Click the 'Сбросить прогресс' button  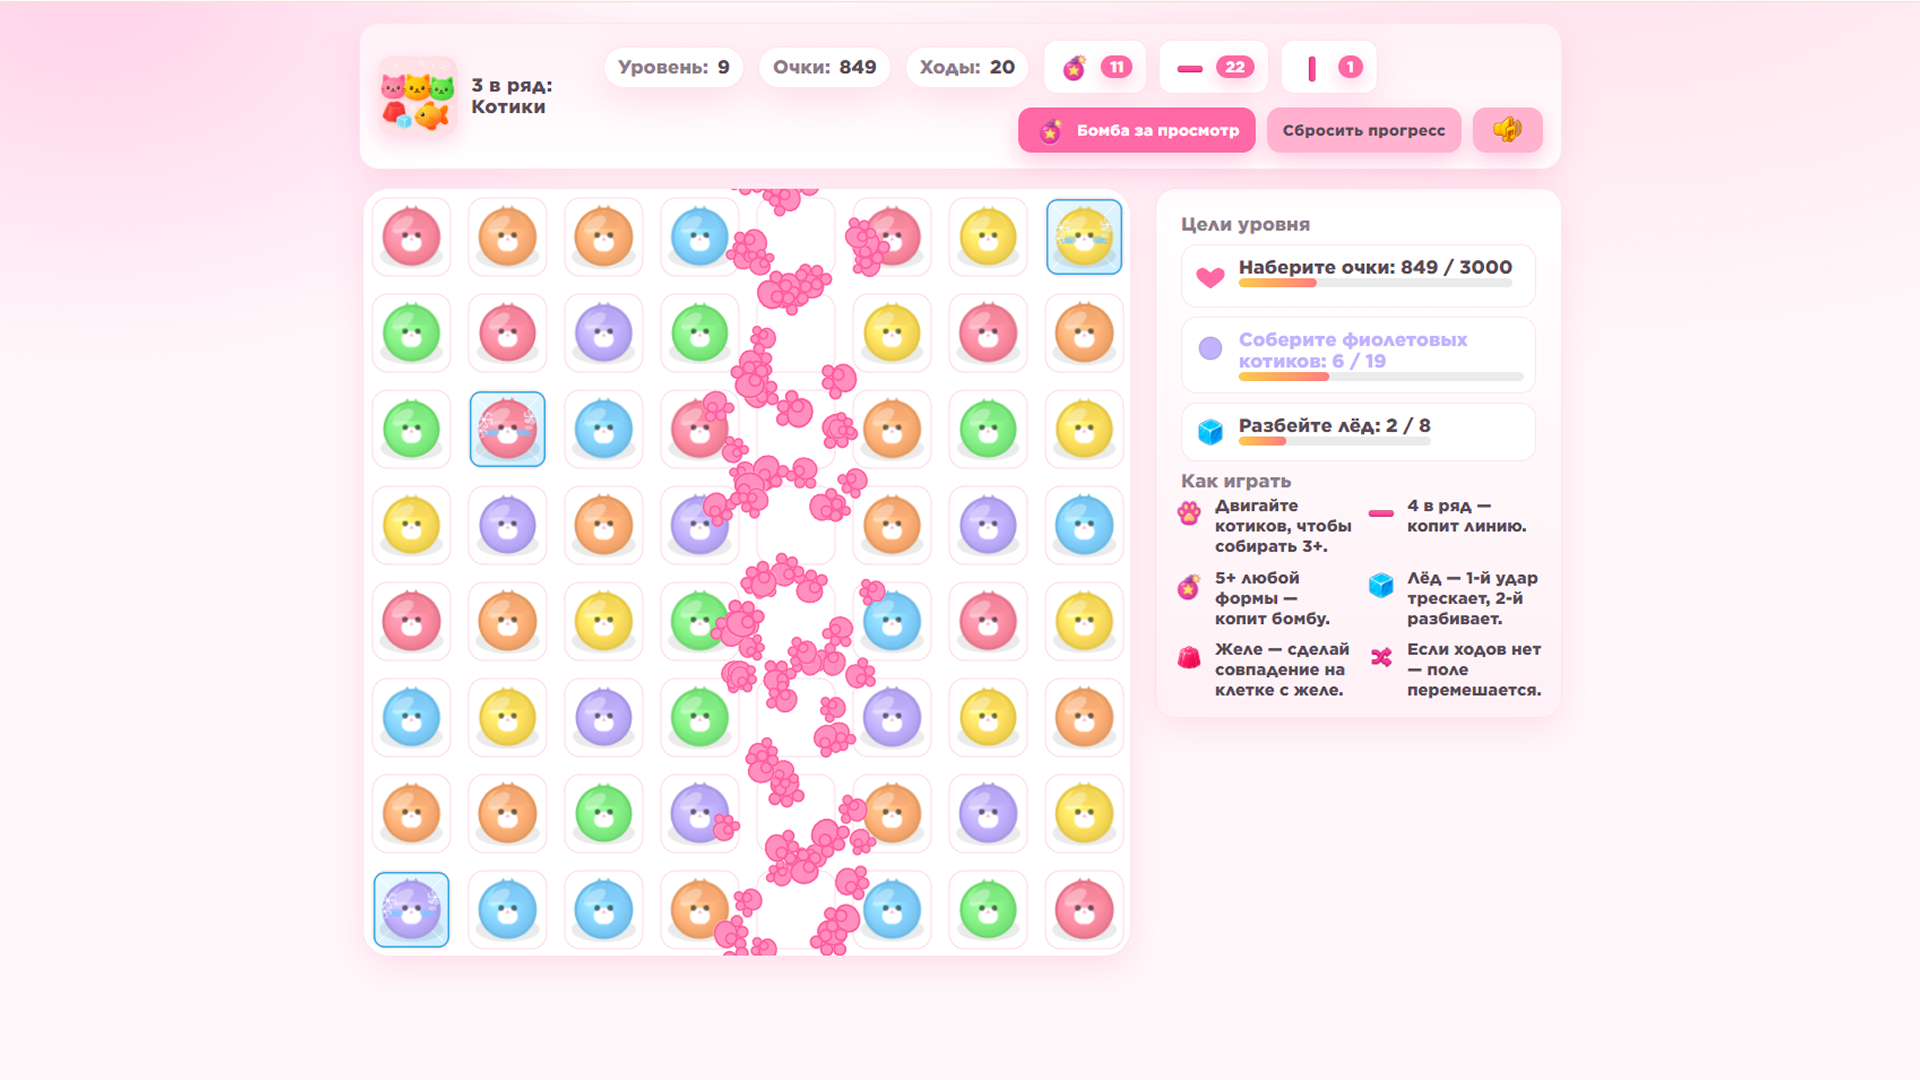coord(1363,130)
